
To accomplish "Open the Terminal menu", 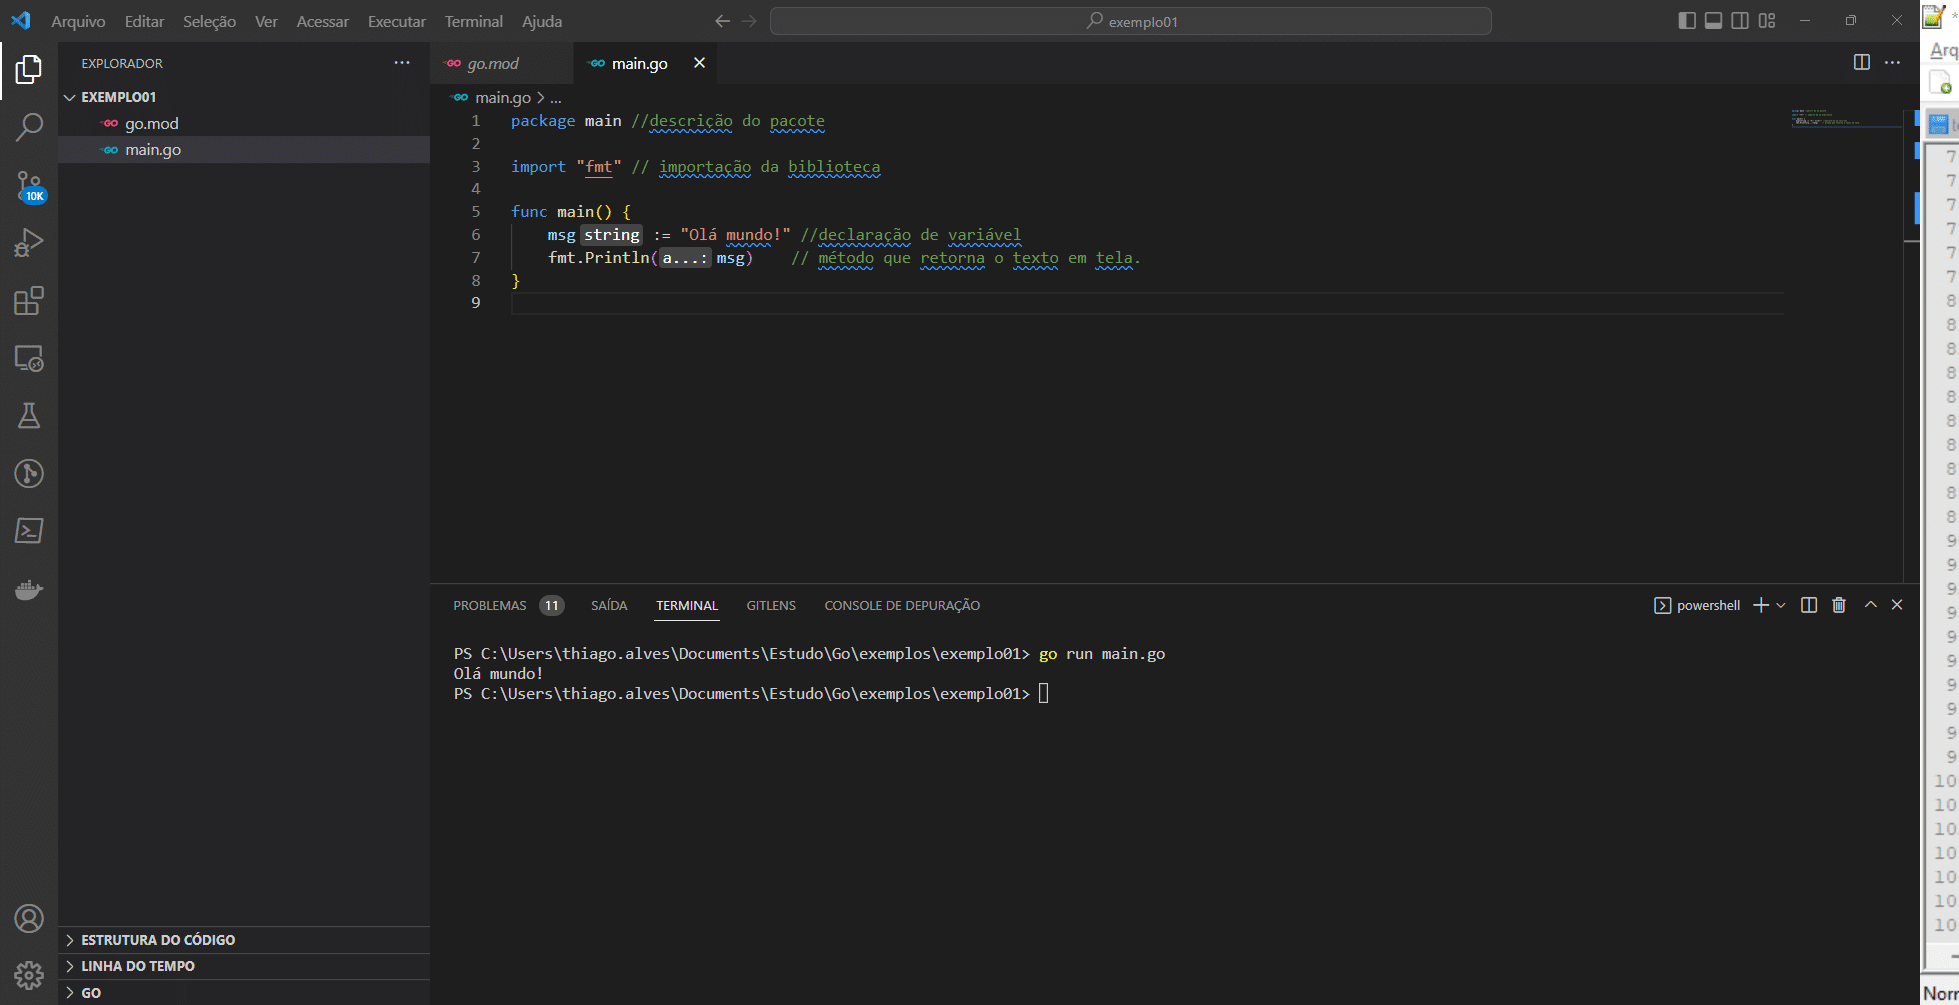I will 474,21.
